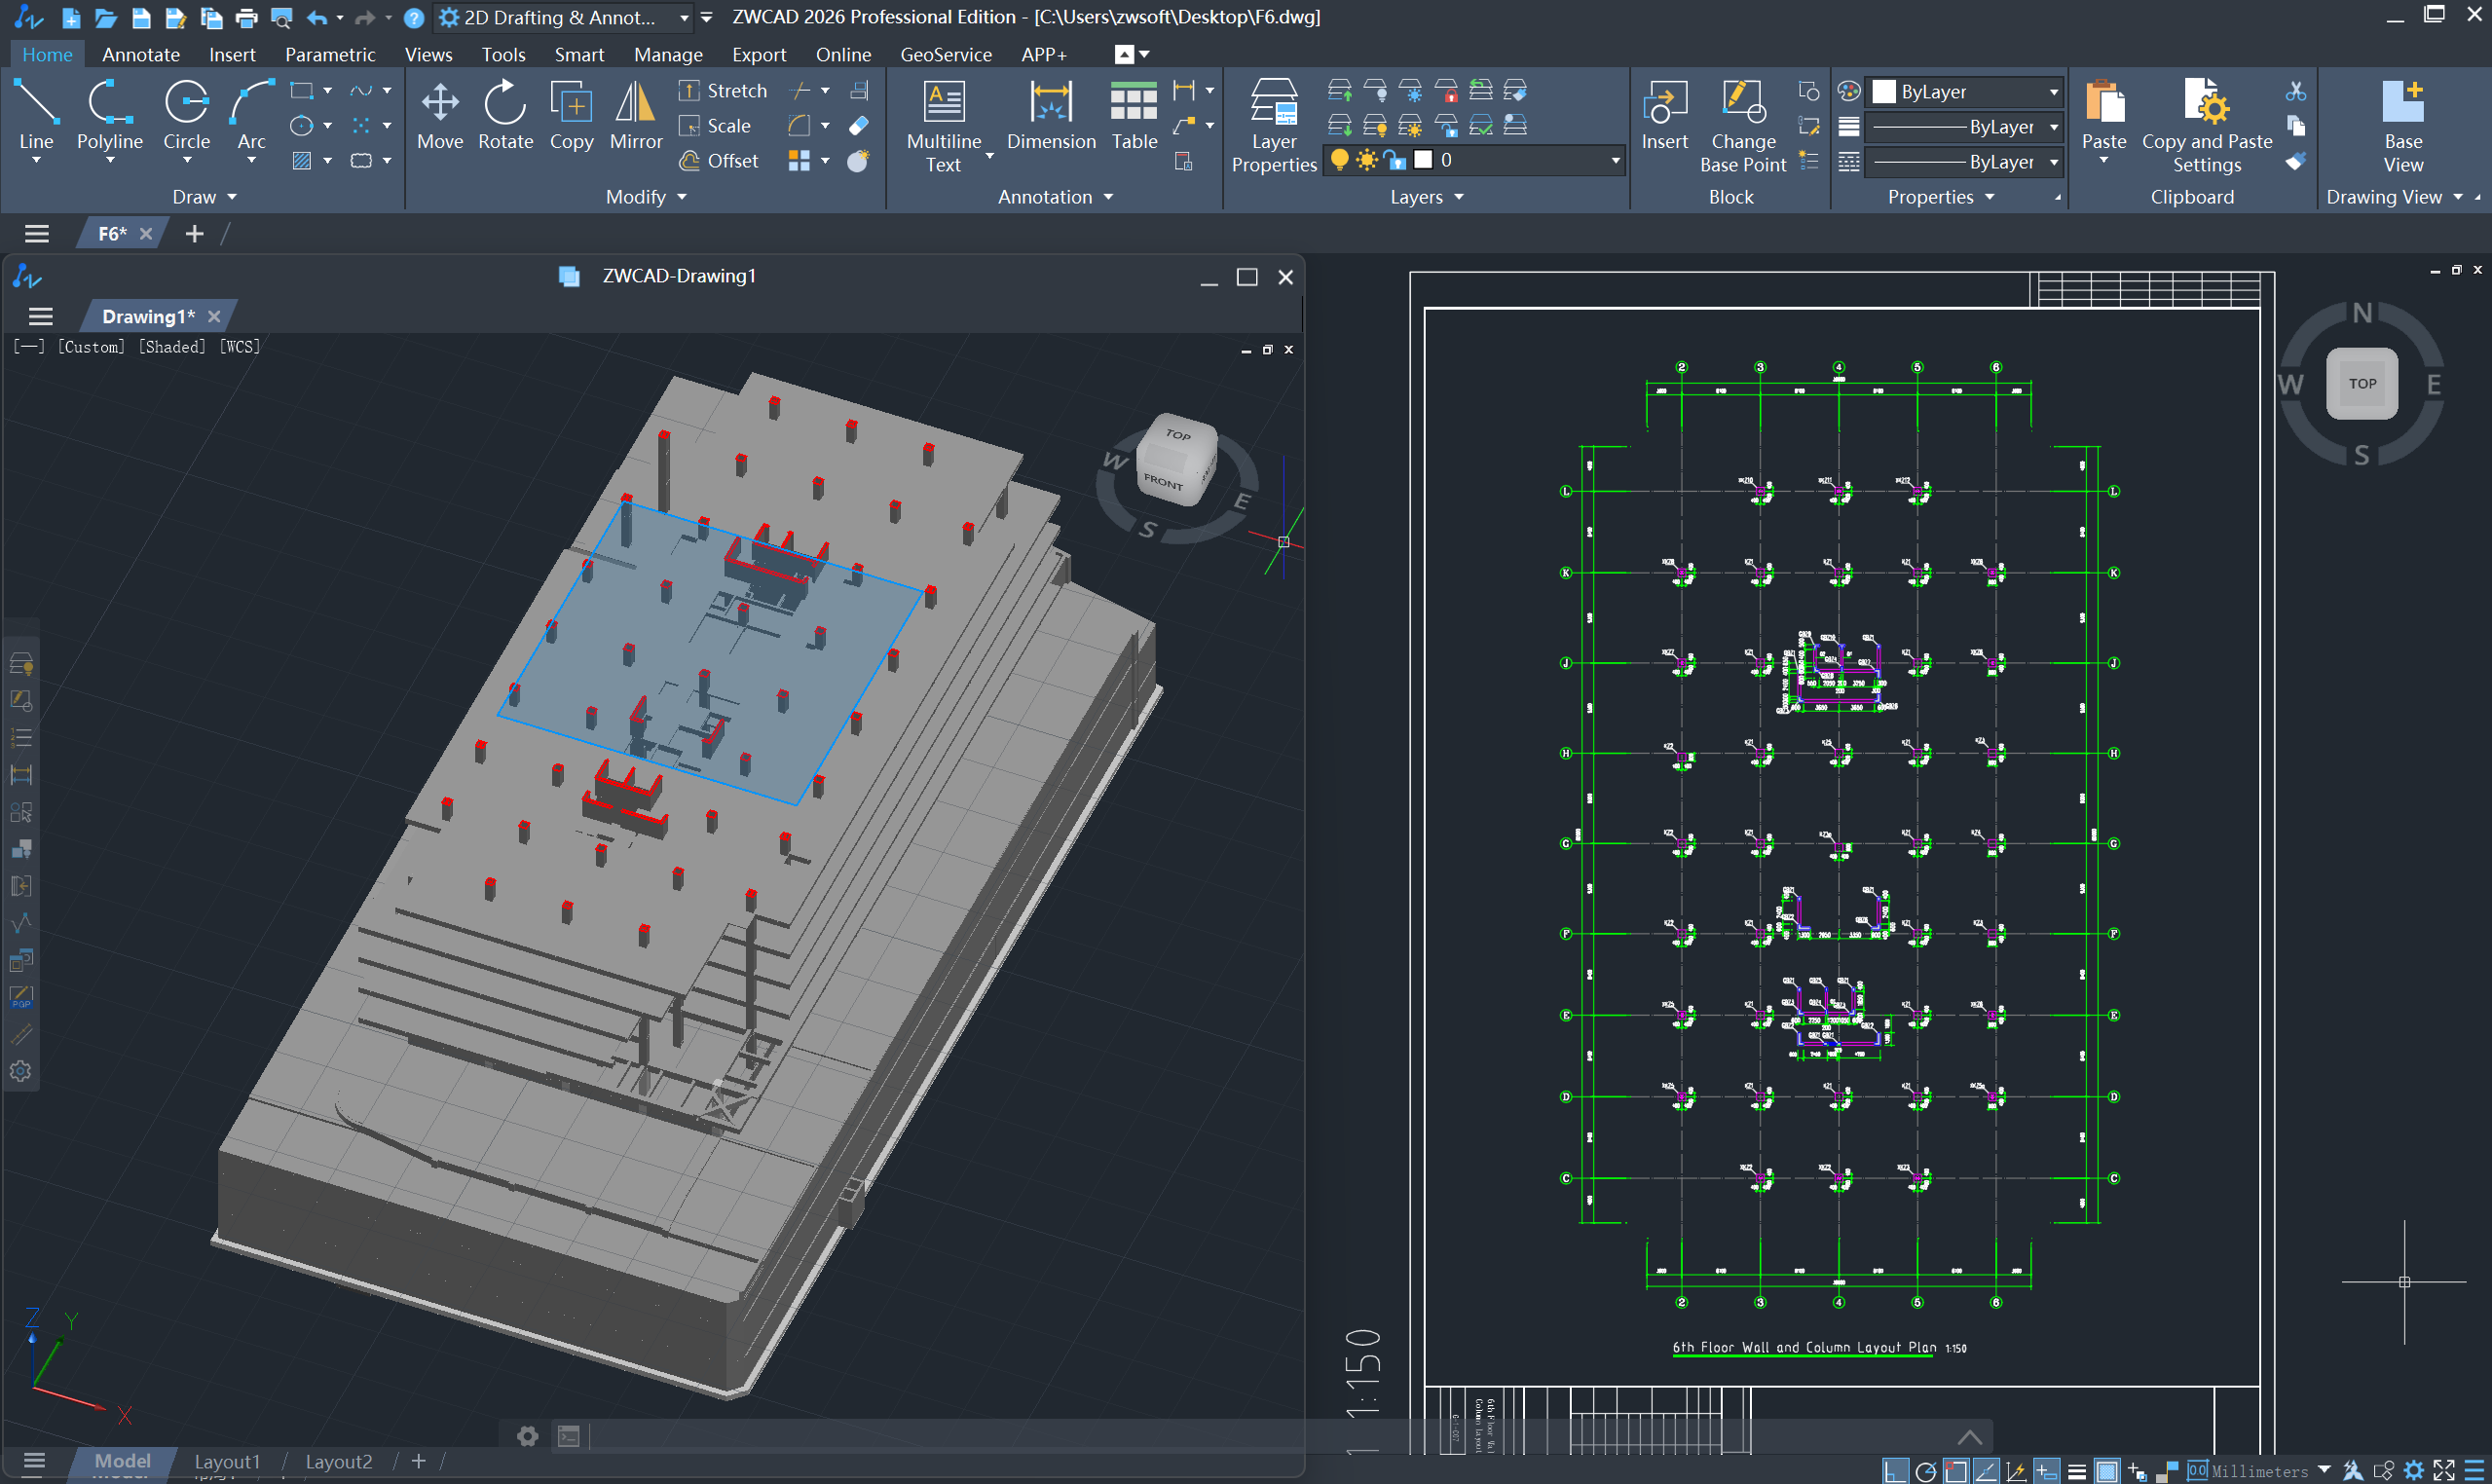Toggle dynamic input in status bar
This screenshot has width=2492, height=1484.
tap(2046, 1470)
